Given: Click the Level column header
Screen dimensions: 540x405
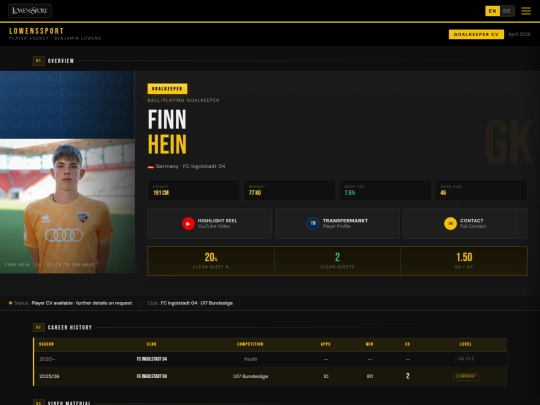Looking at the screenshot, I should pyautogui.click(x=466, y=344).
